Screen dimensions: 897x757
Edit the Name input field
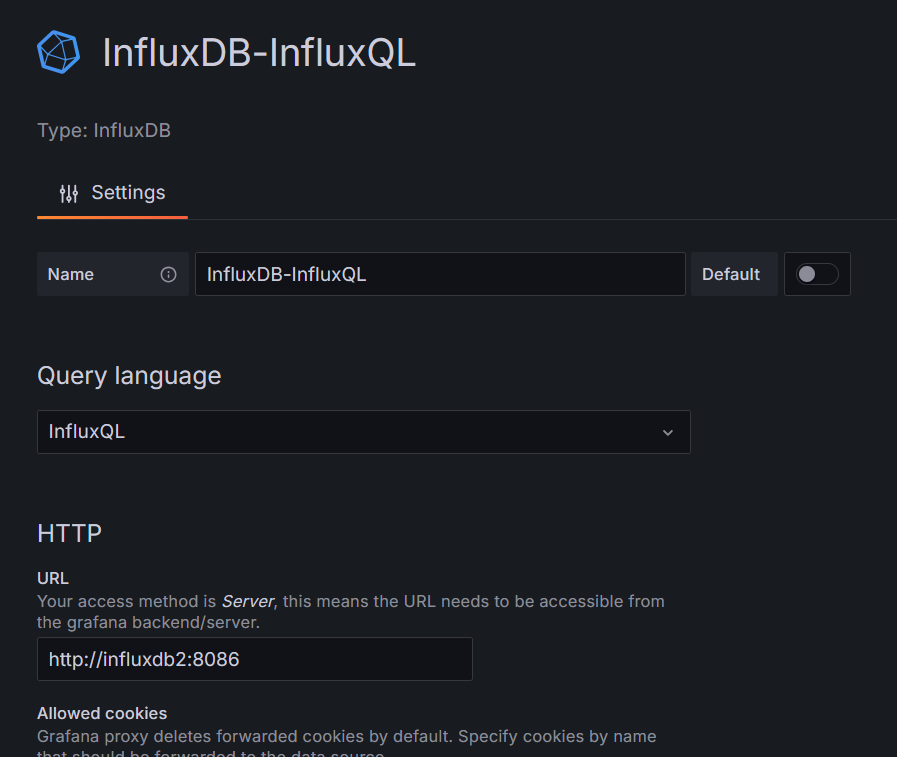[440, 274]
